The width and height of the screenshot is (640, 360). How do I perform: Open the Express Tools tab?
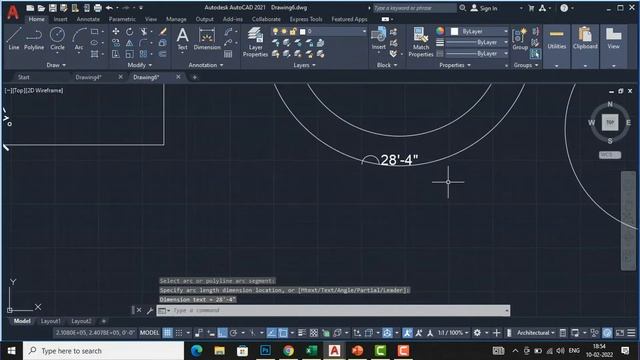[306, 19]
